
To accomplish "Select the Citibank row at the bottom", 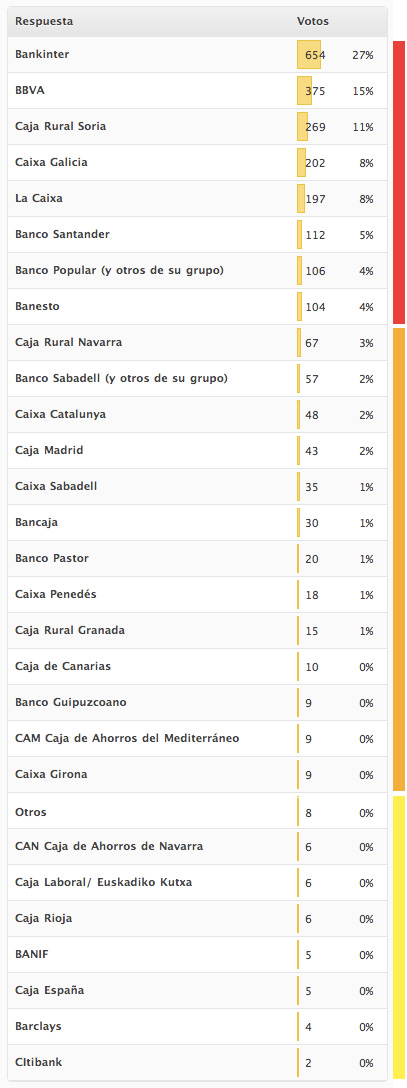I will 198,1063.
